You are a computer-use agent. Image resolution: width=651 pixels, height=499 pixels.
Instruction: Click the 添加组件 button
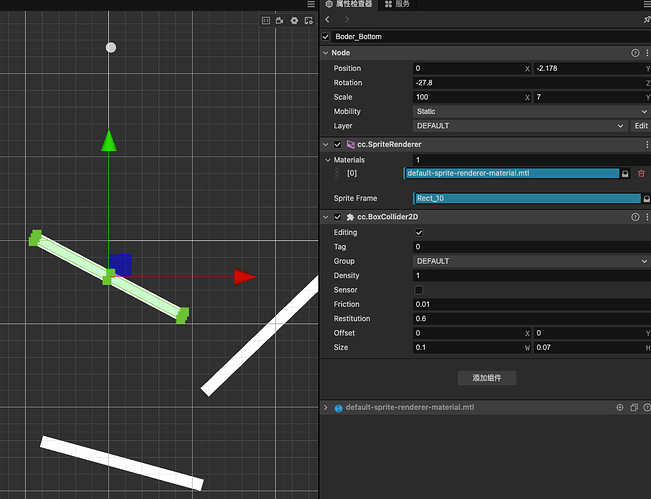click(487, 378)
